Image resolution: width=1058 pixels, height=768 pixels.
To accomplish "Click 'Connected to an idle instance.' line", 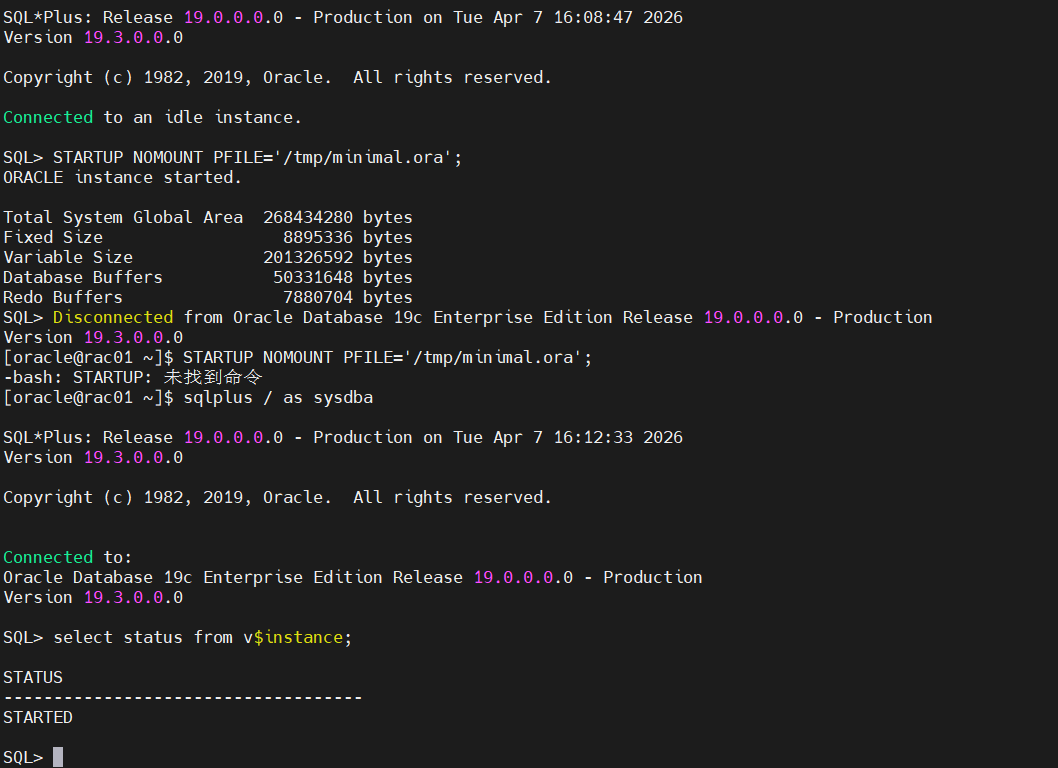I will pos(152,117).
